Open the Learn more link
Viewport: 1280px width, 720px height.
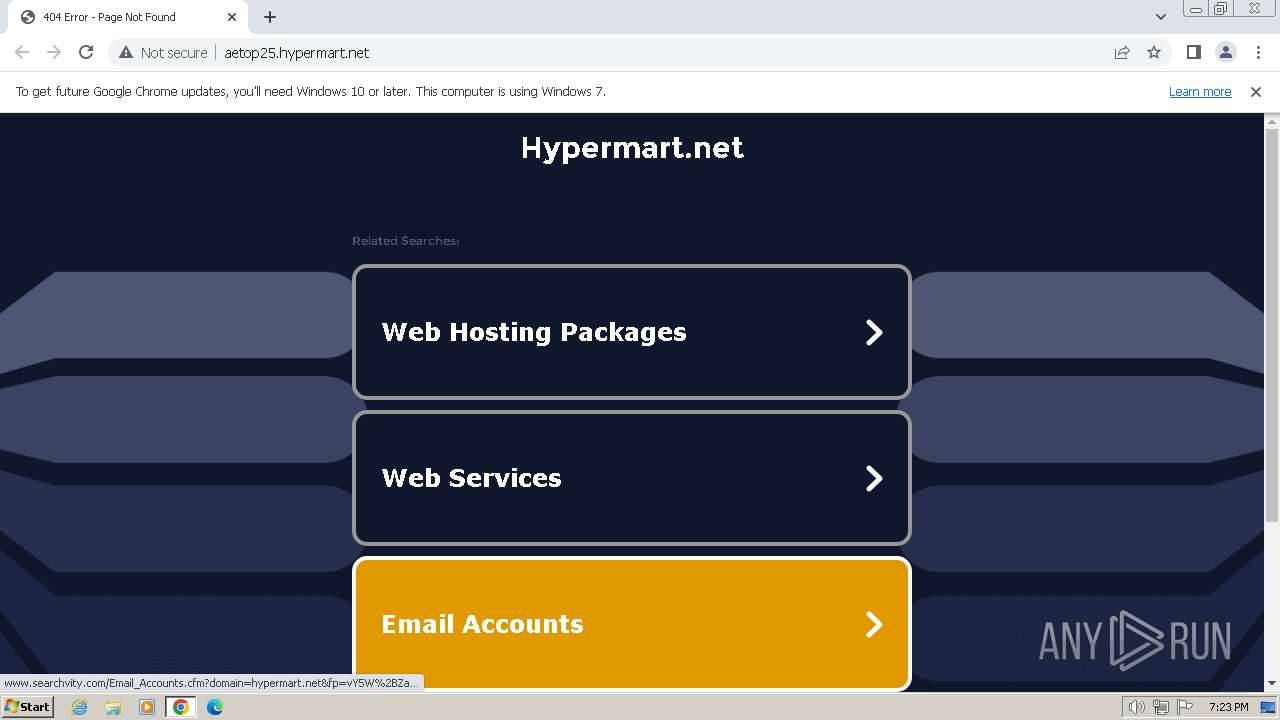[x=1200, y=92]
